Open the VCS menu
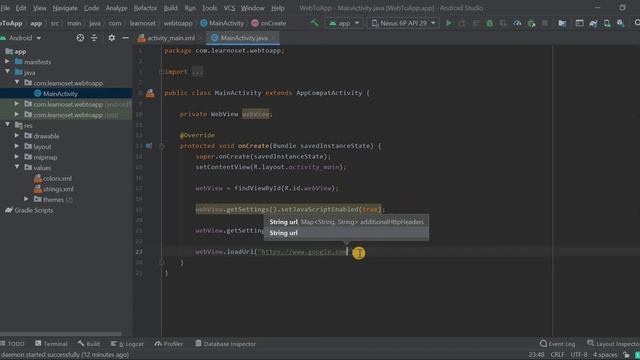The width and height of the screenshot is (640, 360). (x=229, y=8)
